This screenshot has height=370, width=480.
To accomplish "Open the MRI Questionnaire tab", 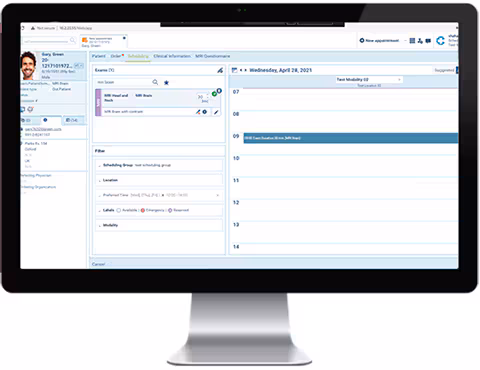I will (213, 56).
